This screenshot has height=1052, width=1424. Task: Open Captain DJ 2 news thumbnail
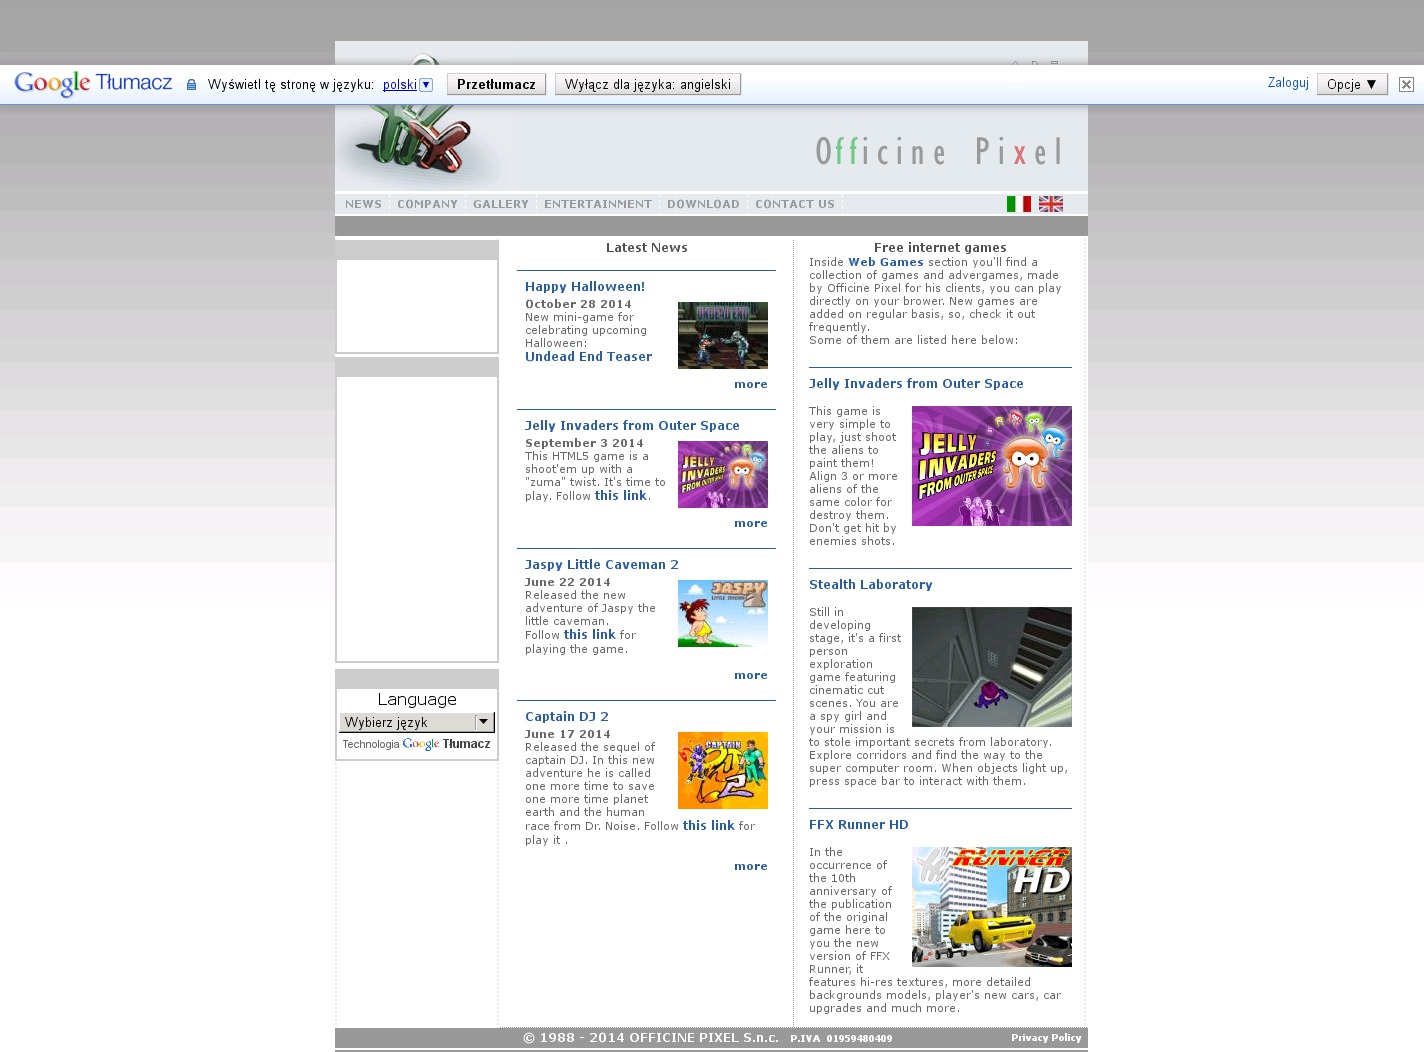tap(722, 770)
